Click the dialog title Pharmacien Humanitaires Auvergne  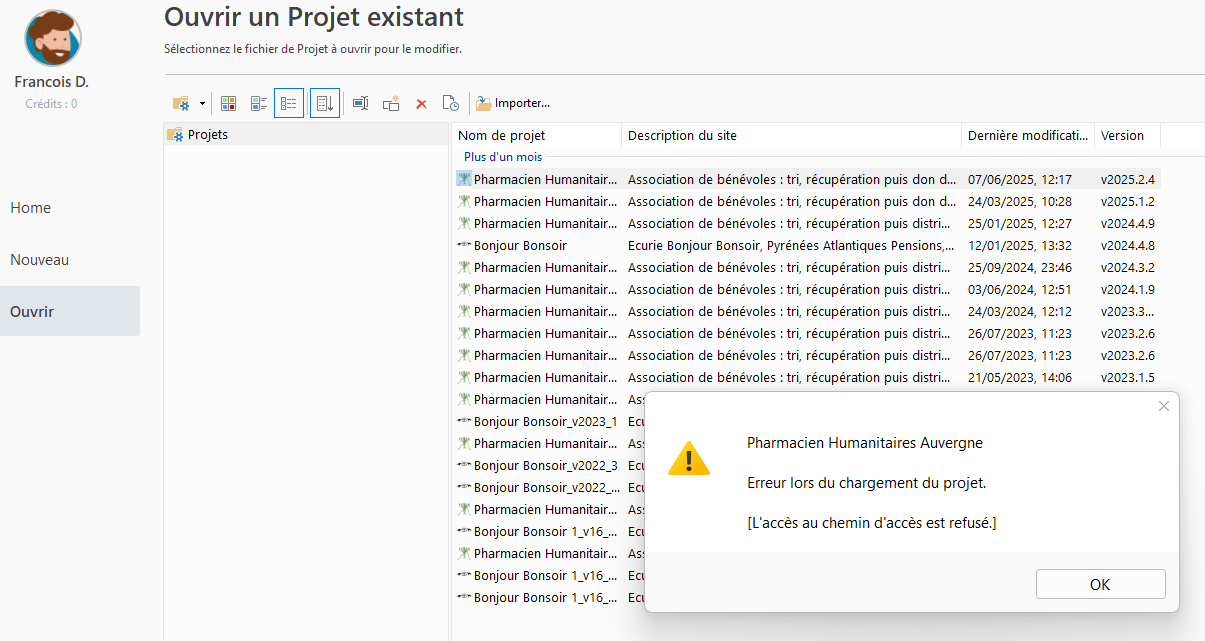click(x=865, y=443)
